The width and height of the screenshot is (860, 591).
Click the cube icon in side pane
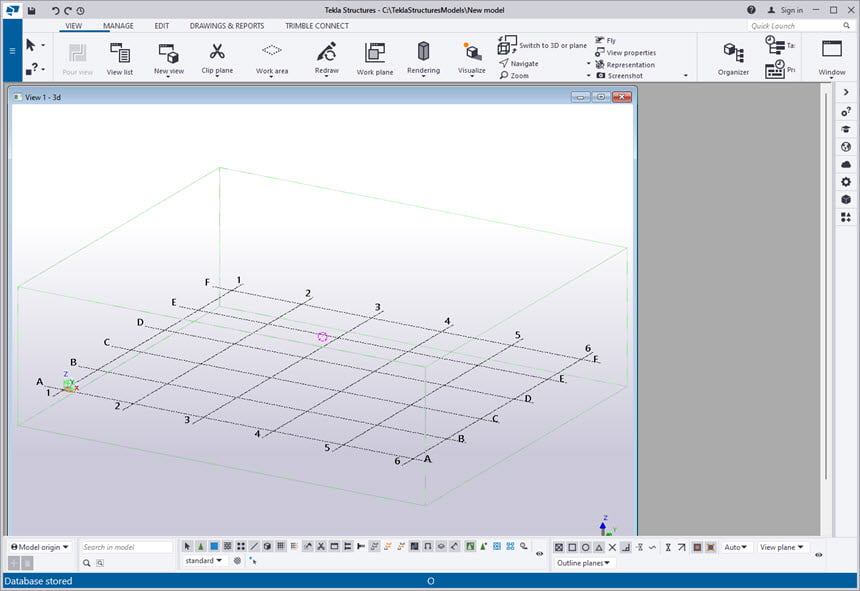[846, 200]
